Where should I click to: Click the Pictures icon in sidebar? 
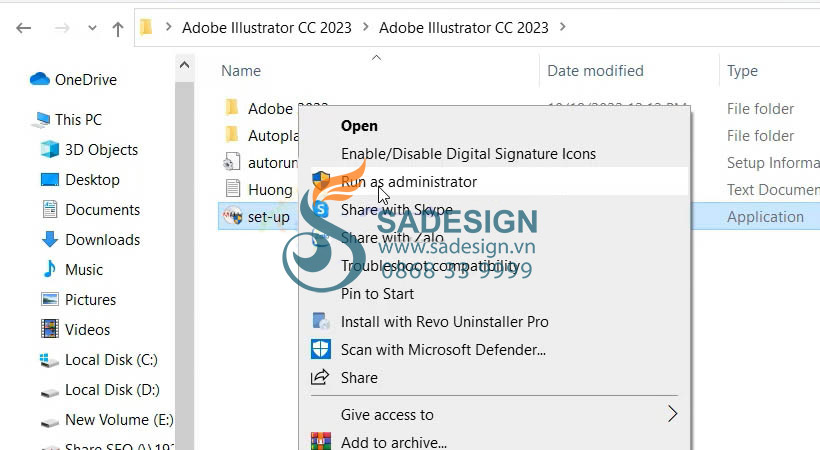50,299
